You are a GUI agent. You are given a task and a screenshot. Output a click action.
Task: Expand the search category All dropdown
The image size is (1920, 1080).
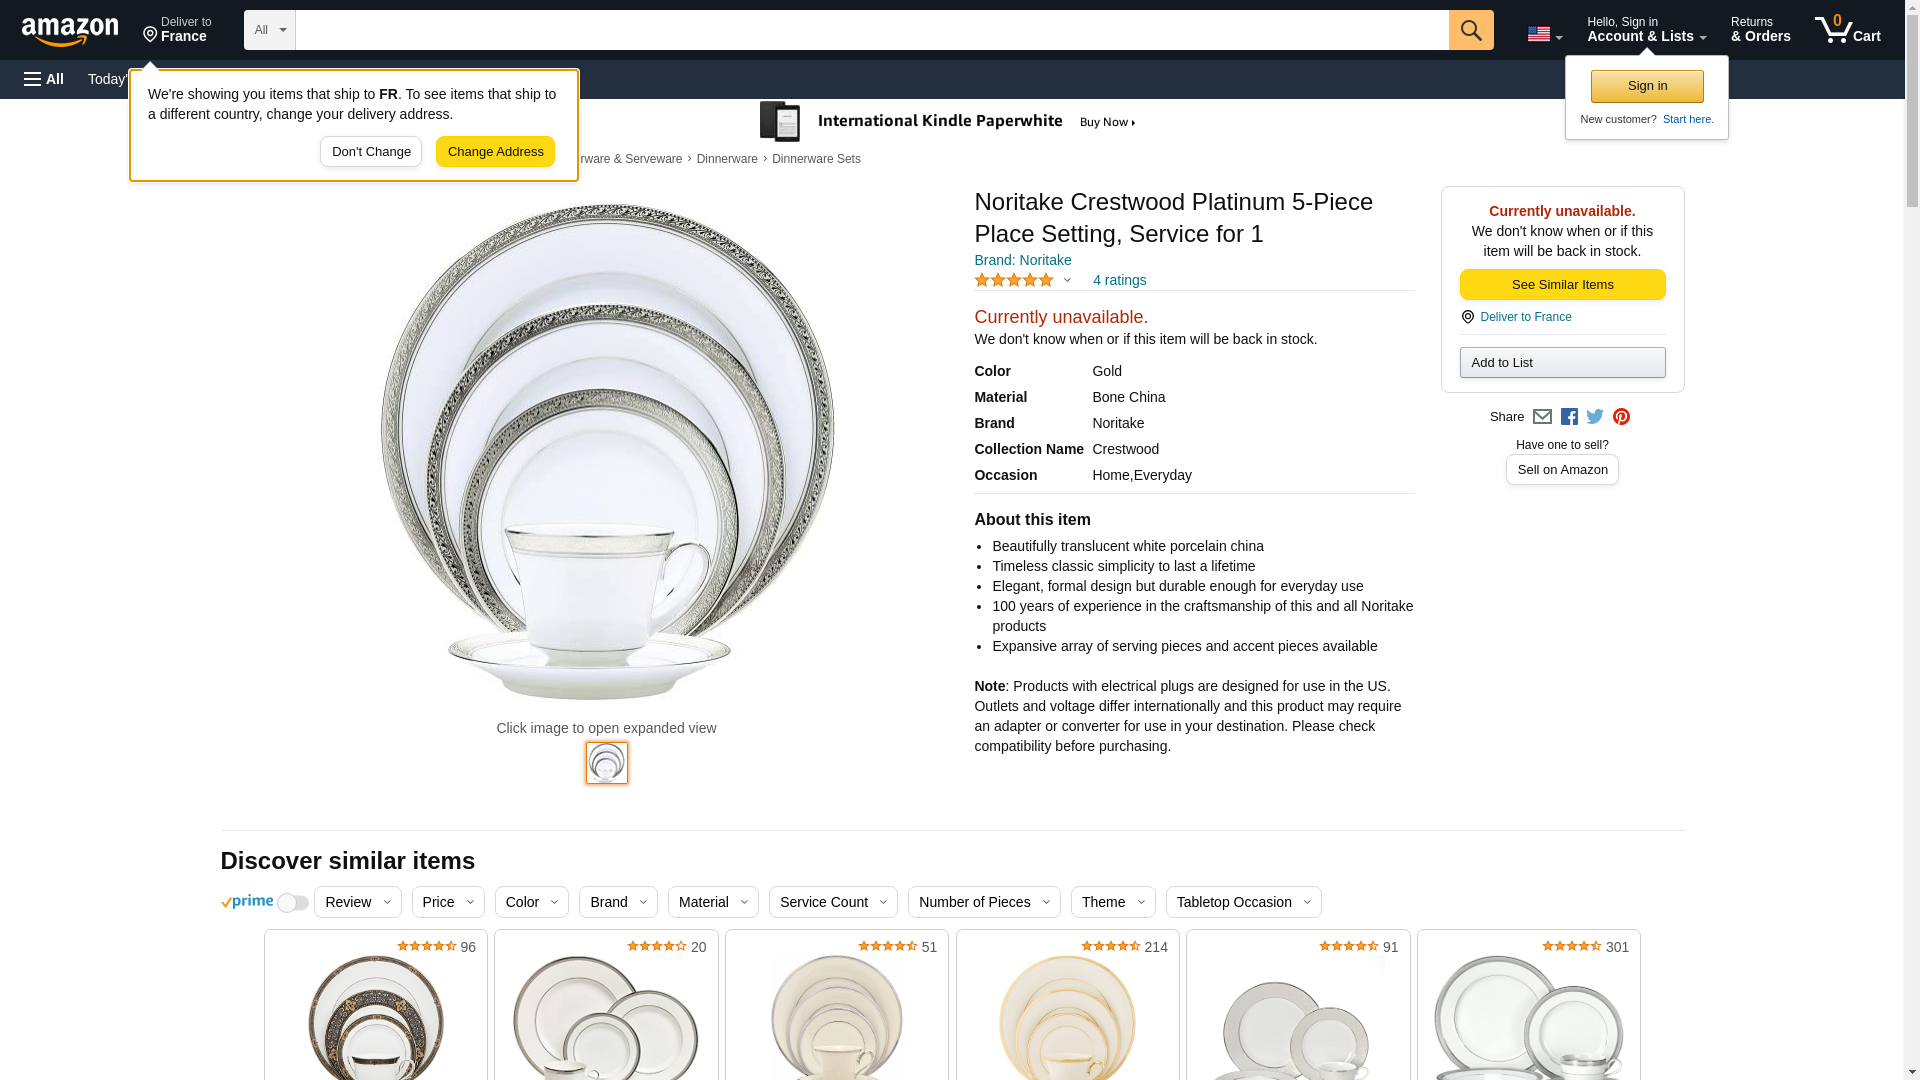pyautogui.click(x=269, y=30)
